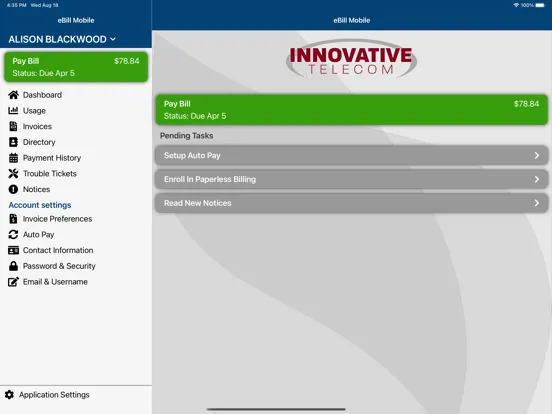Screen dimensions: 552x414
Task: Tap the main panel Pay Bill banner
Action: [x=351, y=109]
